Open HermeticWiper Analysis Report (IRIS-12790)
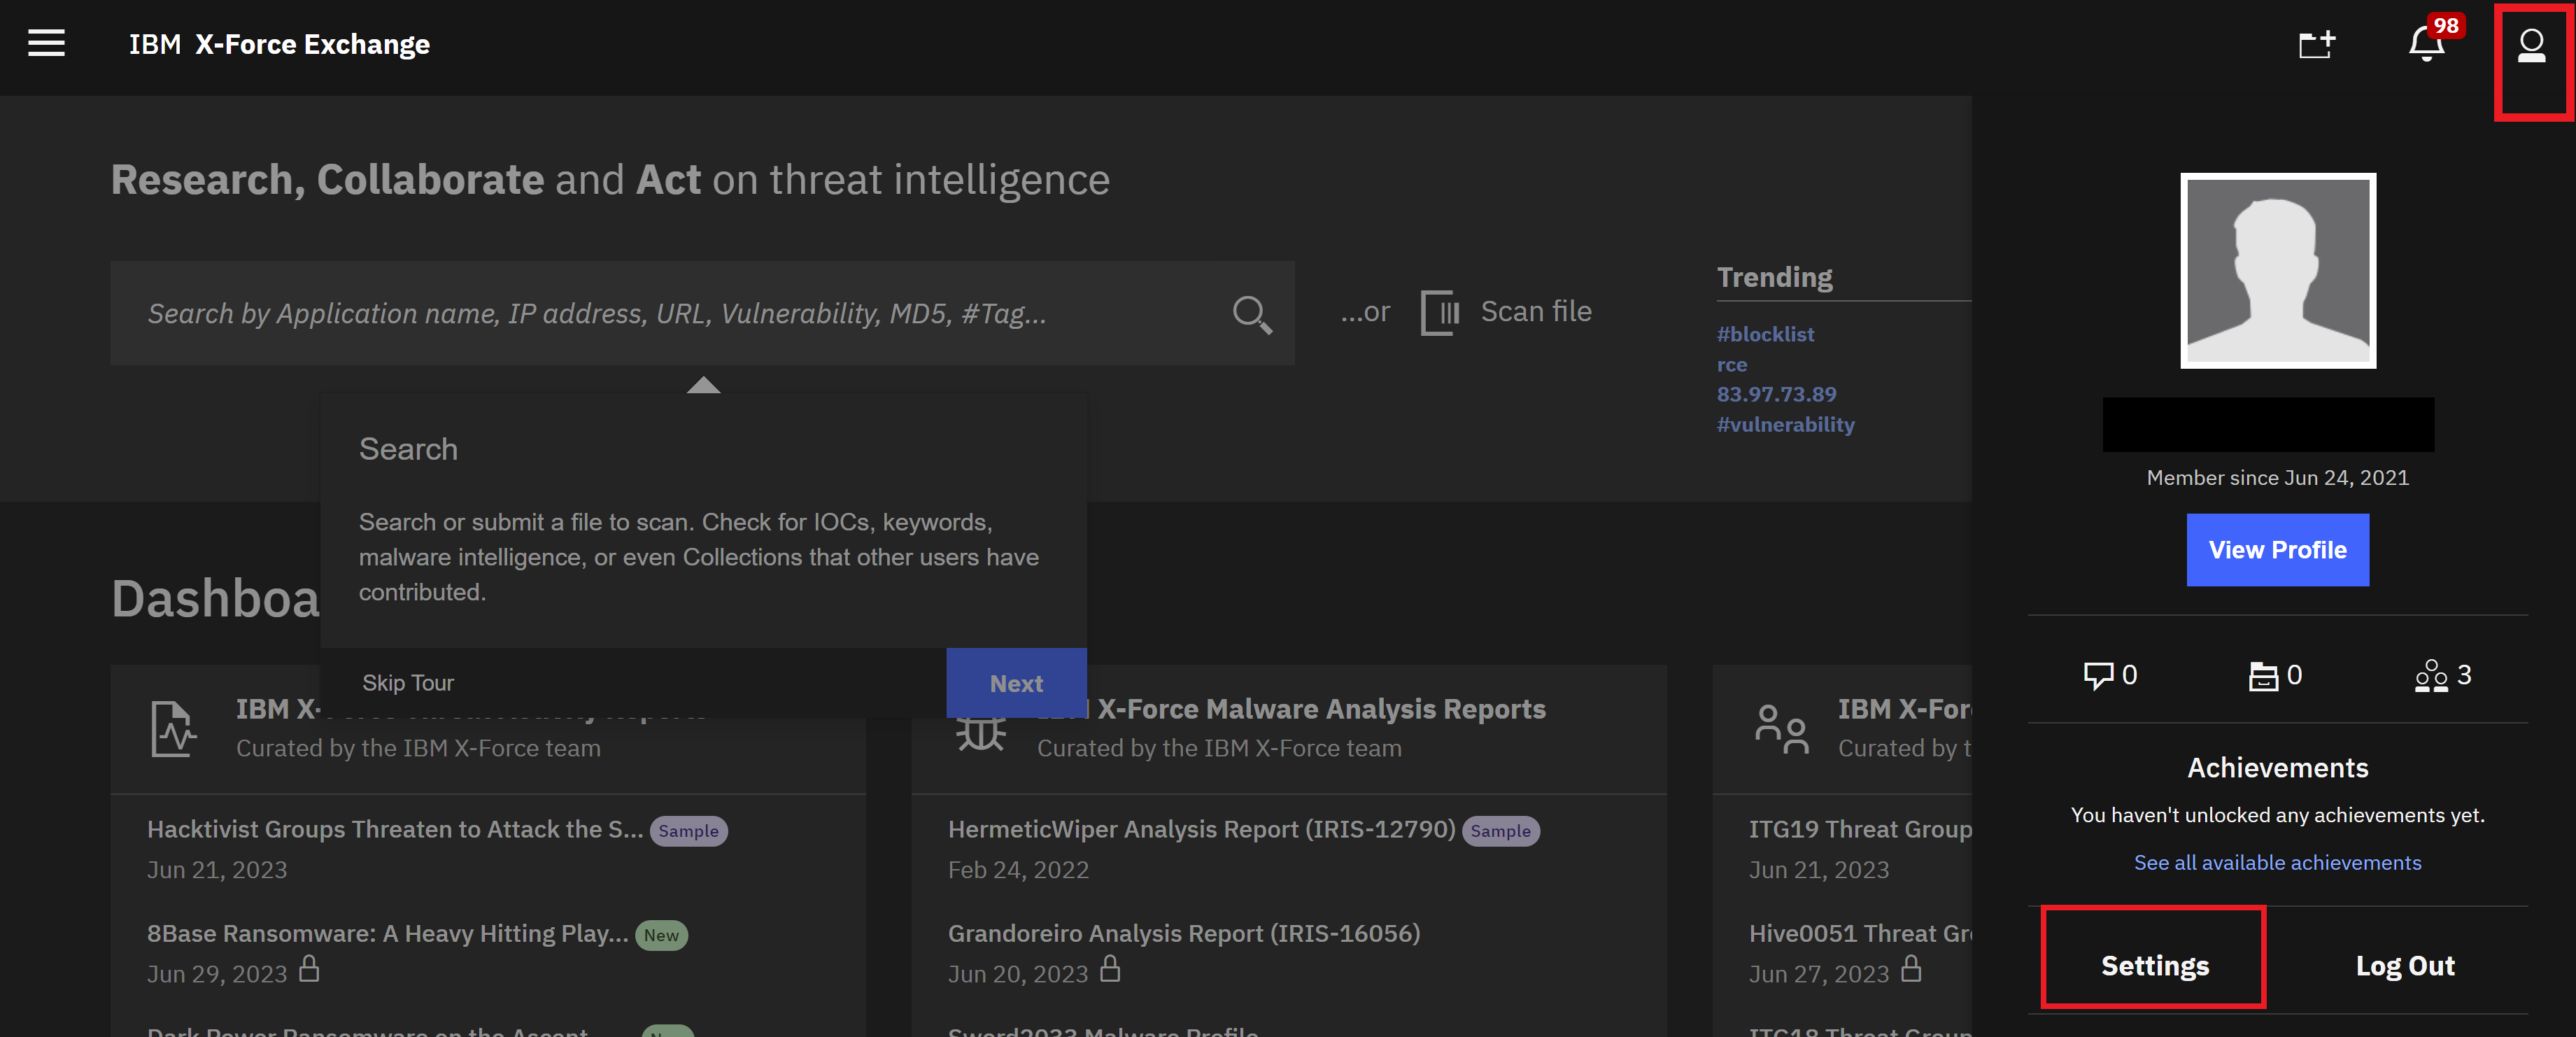 1201,829
